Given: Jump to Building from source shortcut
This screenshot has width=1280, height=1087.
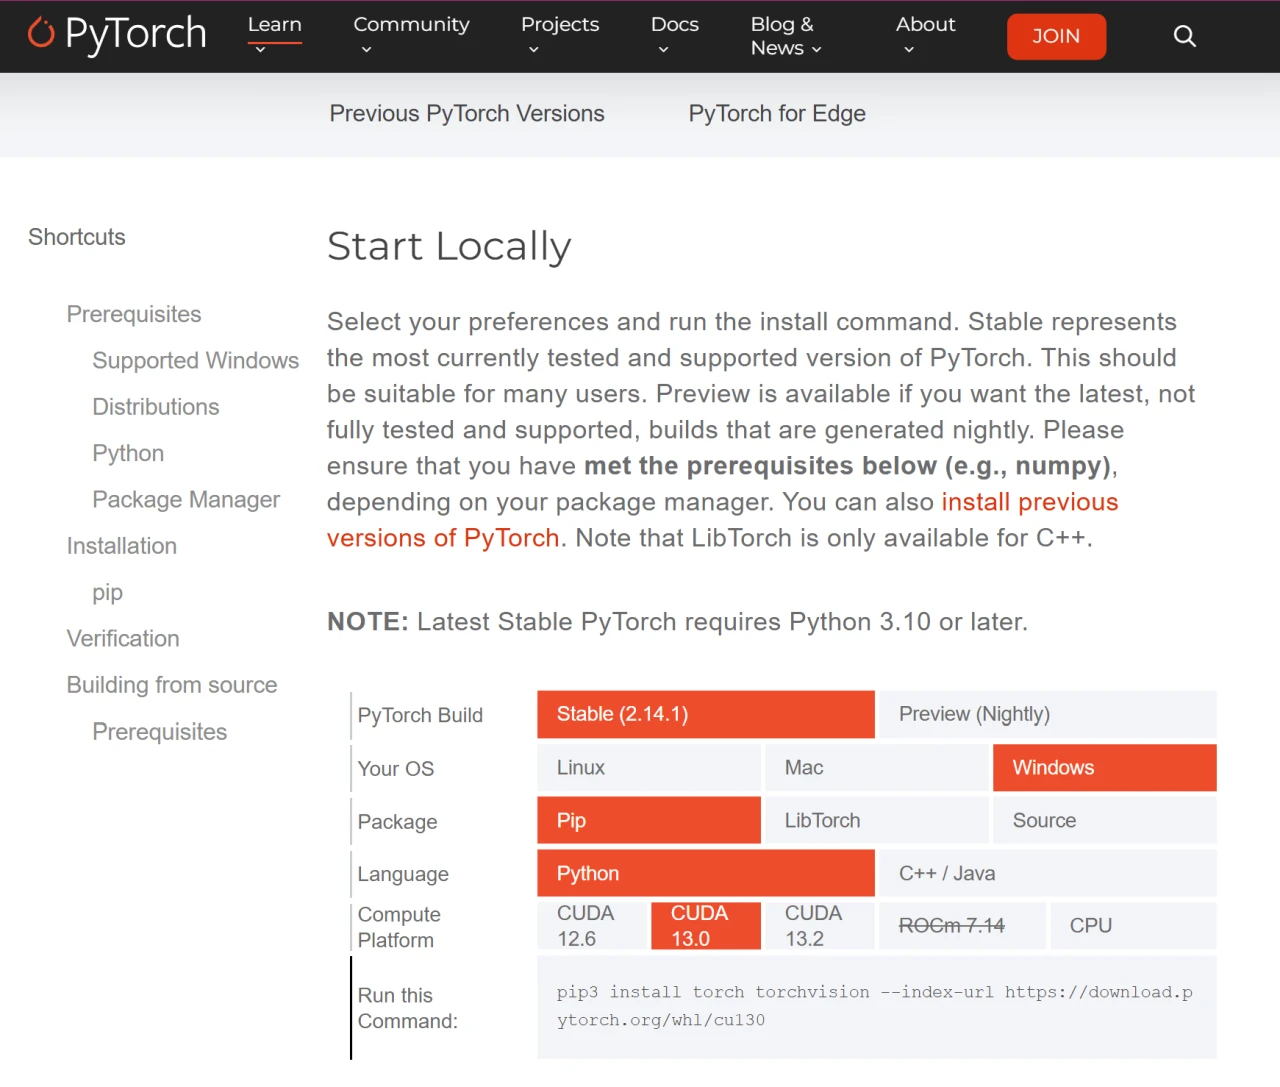Looking at the screenshot, I should click(172, 685).
